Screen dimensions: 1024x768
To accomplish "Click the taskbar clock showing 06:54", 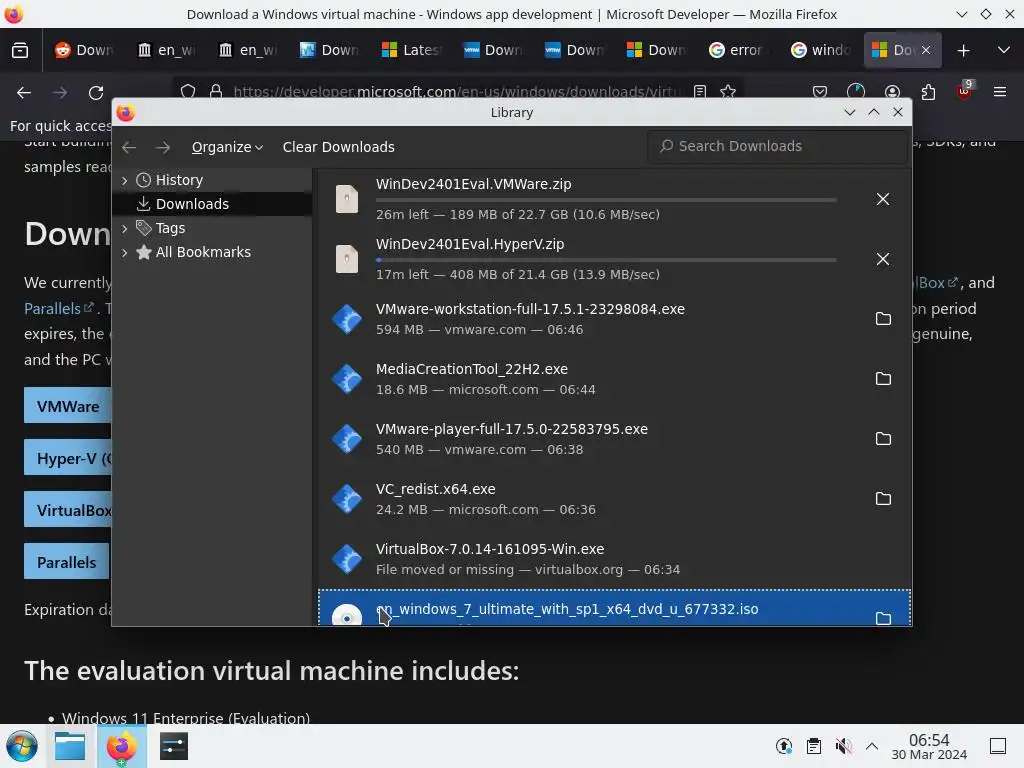I will 929,746.
